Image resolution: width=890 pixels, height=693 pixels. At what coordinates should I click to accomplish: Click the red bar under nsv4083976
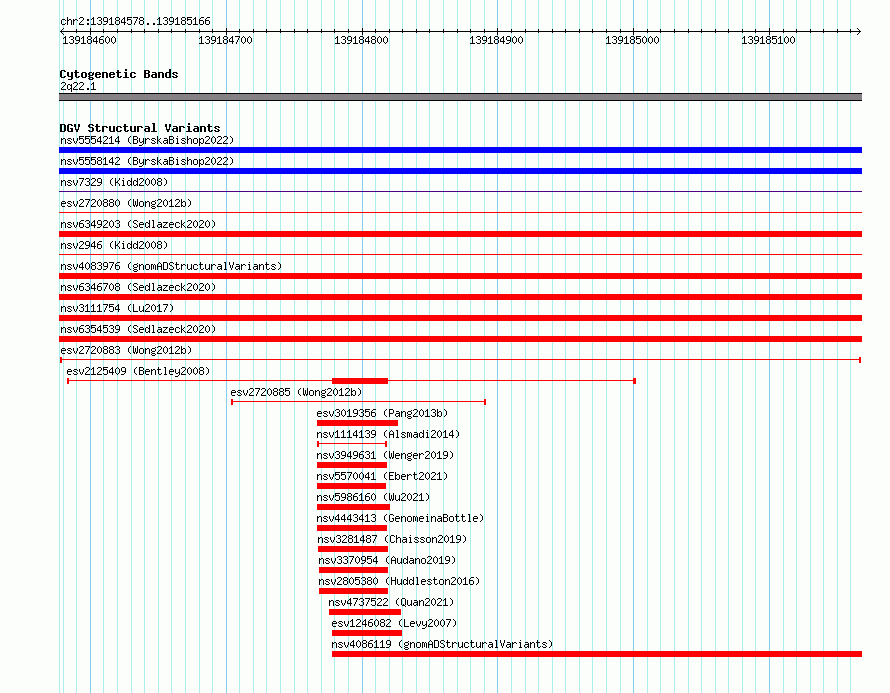[x=460, y=276]
